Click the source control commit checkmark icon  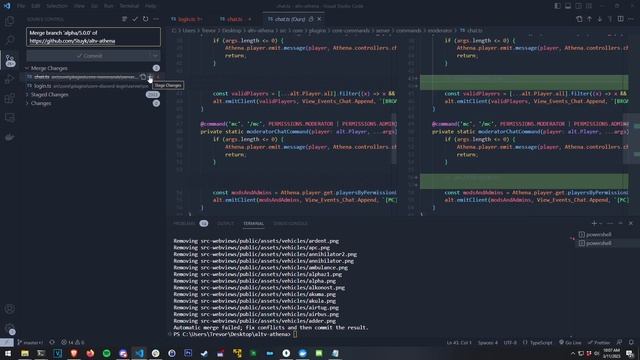[x=135, y=19]
